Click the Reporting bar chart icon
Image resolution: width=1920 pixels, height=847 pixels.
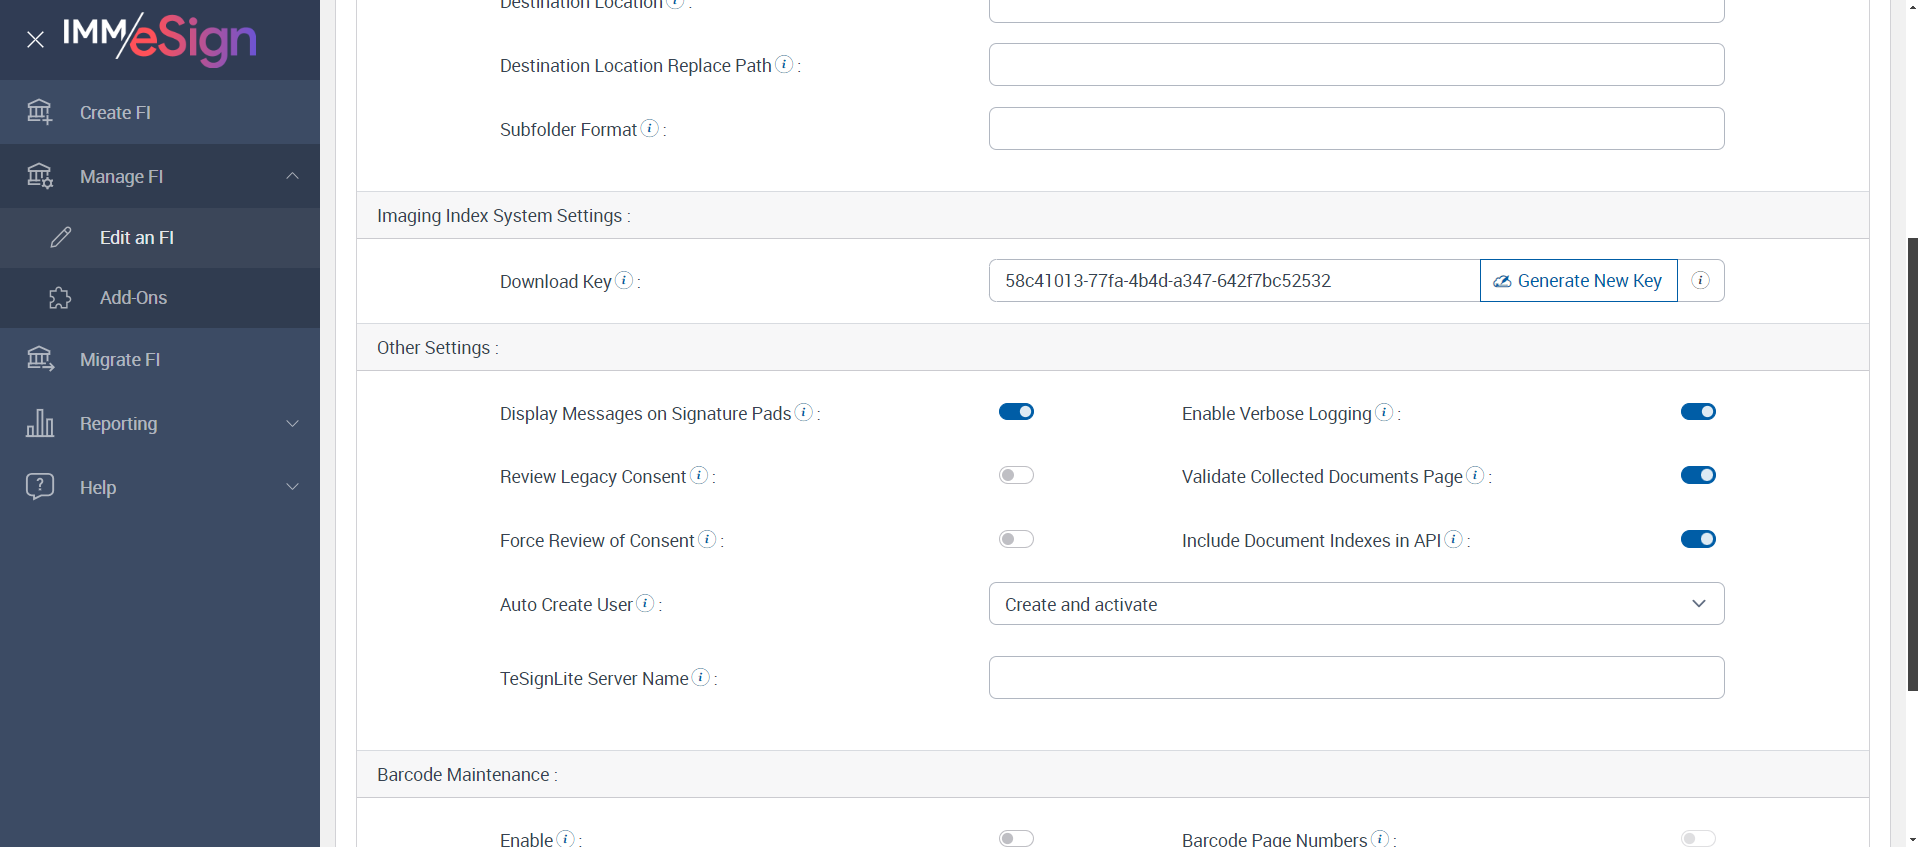(x=40, y=423)
